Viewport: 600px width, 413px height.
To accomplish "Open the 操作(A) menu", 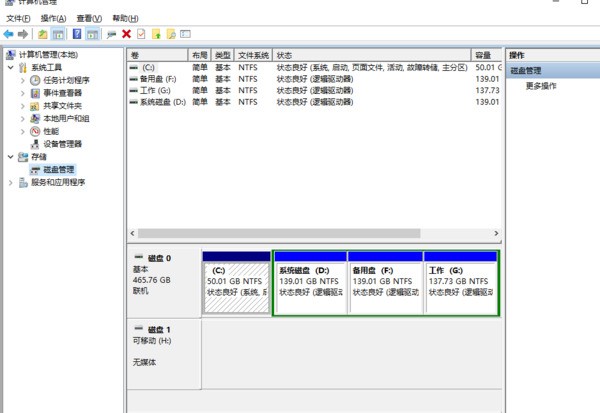I will (x=54, y=18).
